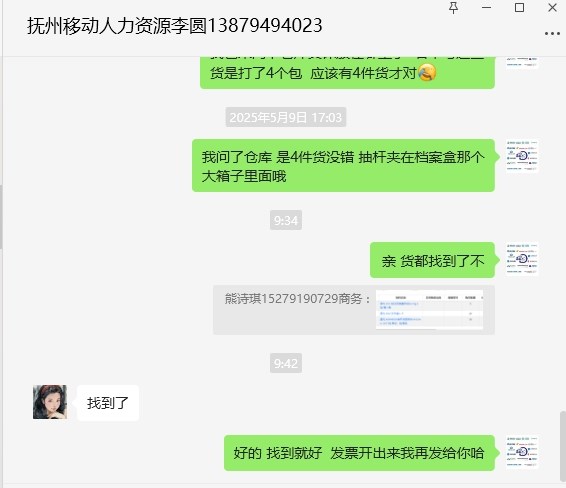This screenshot has width=566, height=488.
Task: Open contact's portrait avatar beside 找到了
Action: tap(50, 402)
